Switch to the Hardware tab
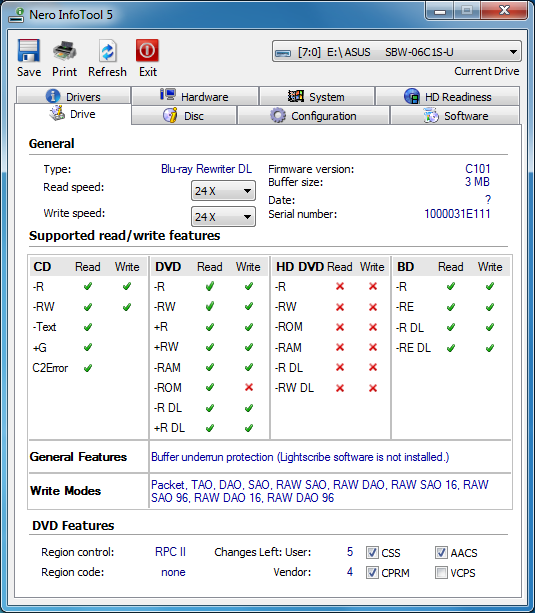Screen dimensions: 535x613 point(195,96)
